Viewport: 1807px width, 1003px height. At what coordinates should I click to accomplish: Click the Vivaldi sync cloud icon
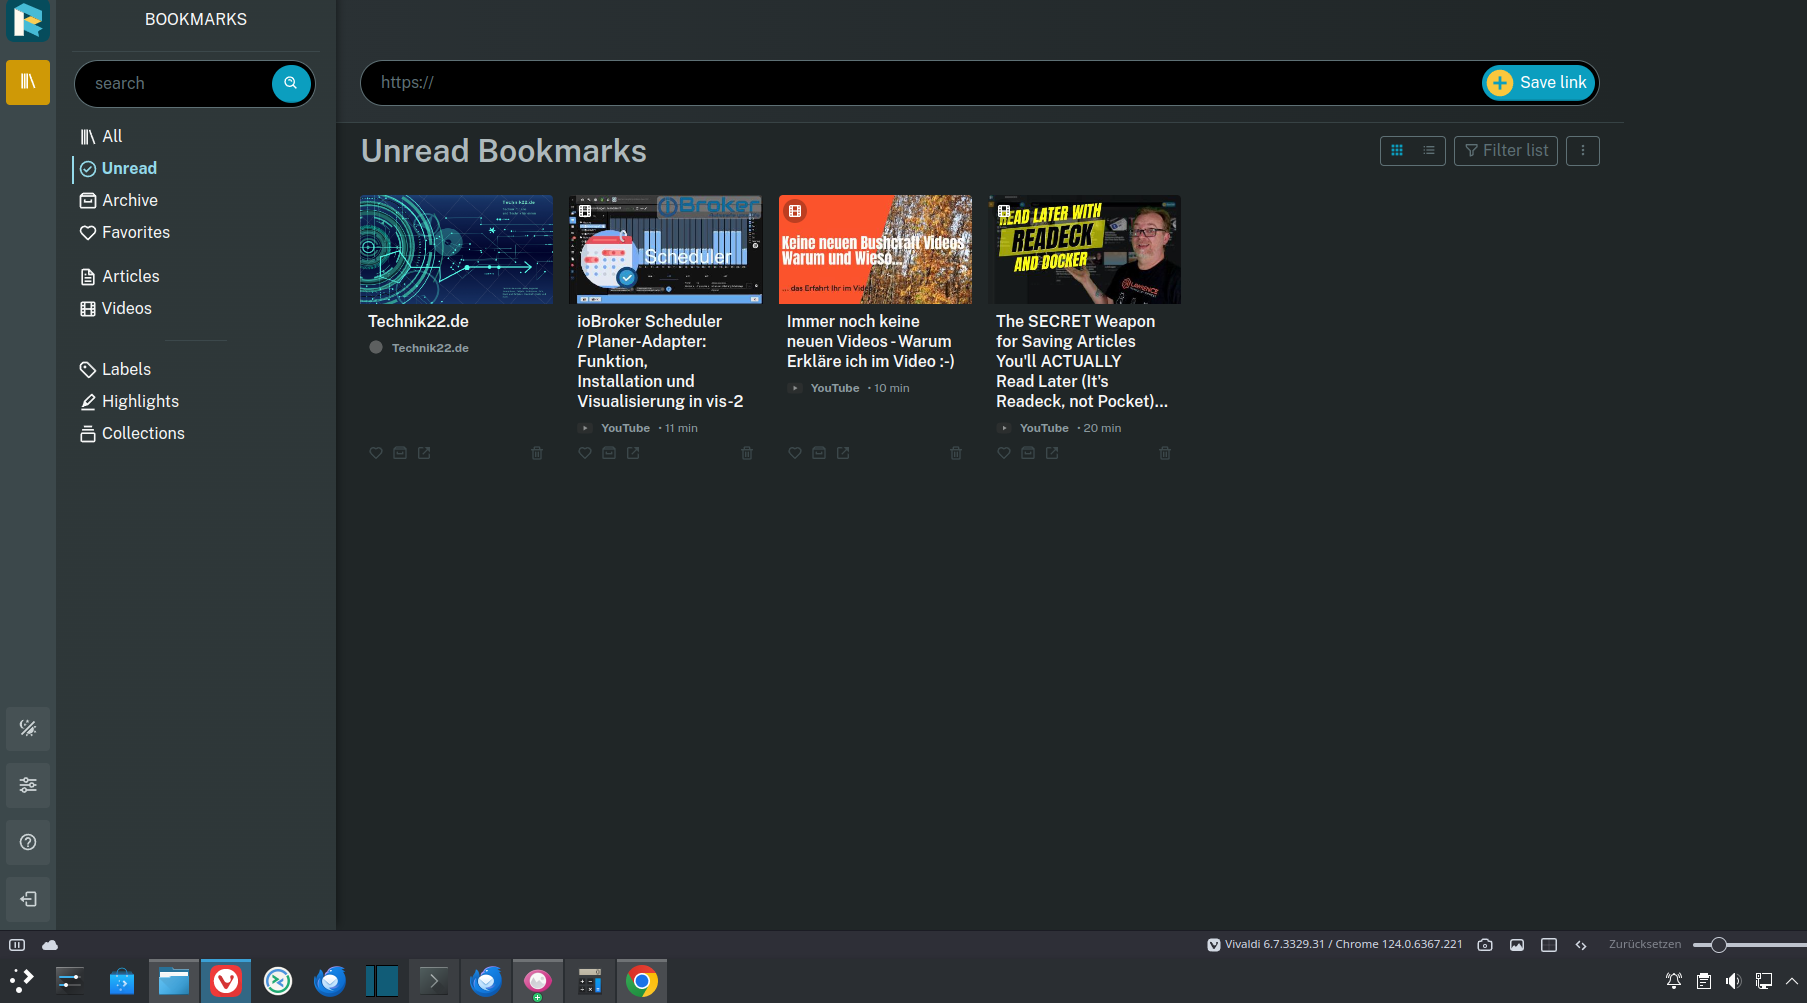point(50,945)
